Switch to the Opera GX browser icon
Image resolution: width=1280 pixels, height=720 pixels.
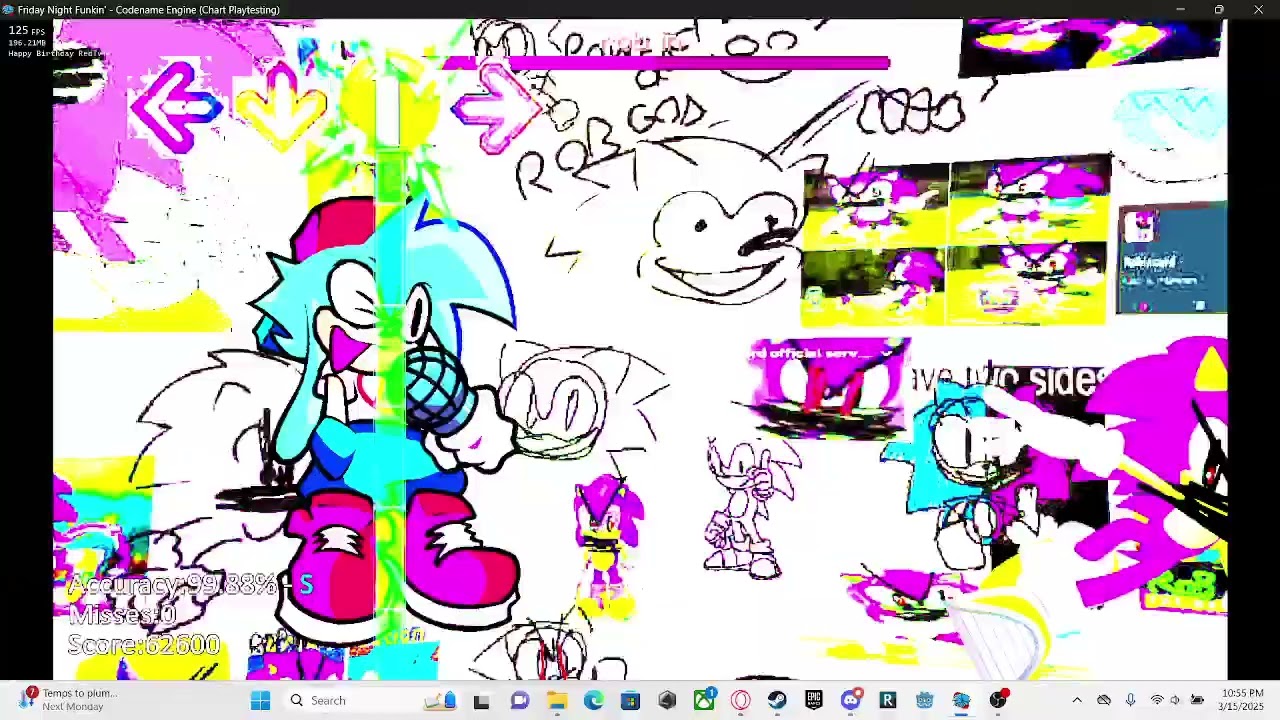point(741,700)
